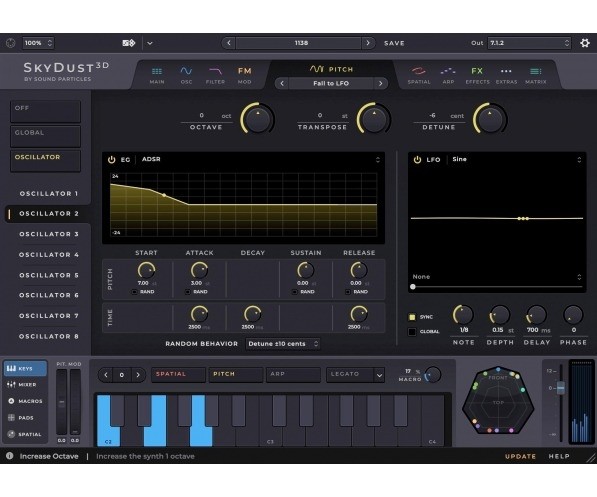
Task: Go to previous preset from 1138
Action: coord(229,43)
